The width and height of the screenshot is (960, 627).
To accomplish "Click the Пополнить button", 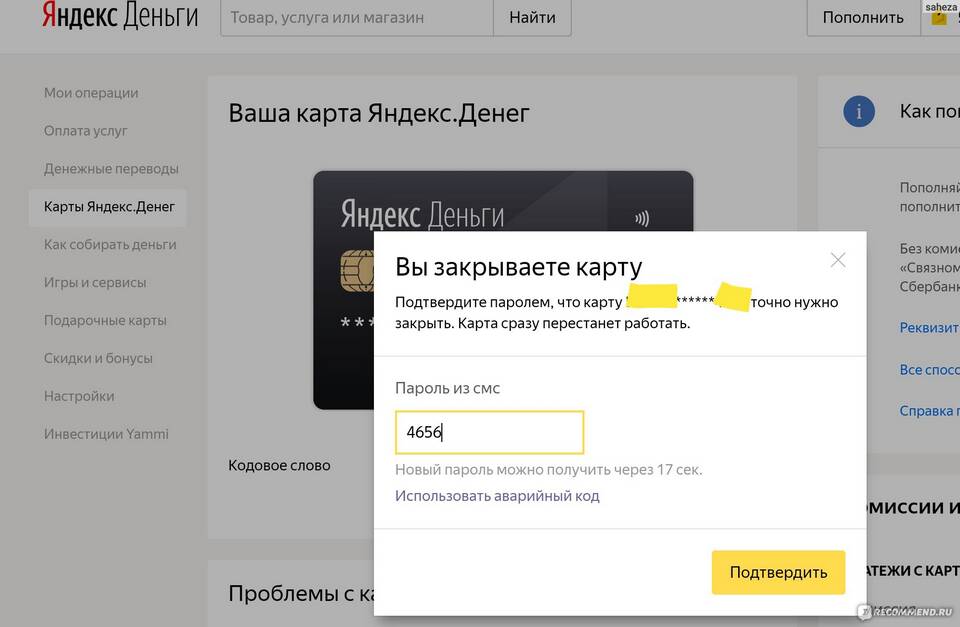I will pos(863,17).
